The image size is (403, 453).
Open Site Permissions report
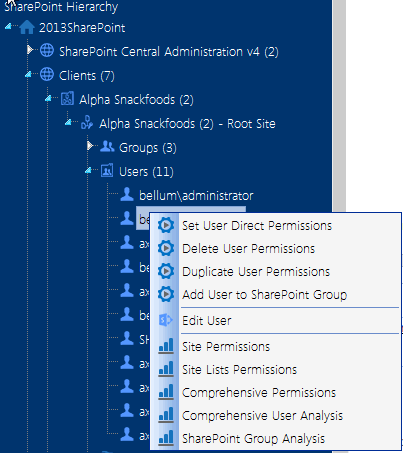[x=276, y=346]
